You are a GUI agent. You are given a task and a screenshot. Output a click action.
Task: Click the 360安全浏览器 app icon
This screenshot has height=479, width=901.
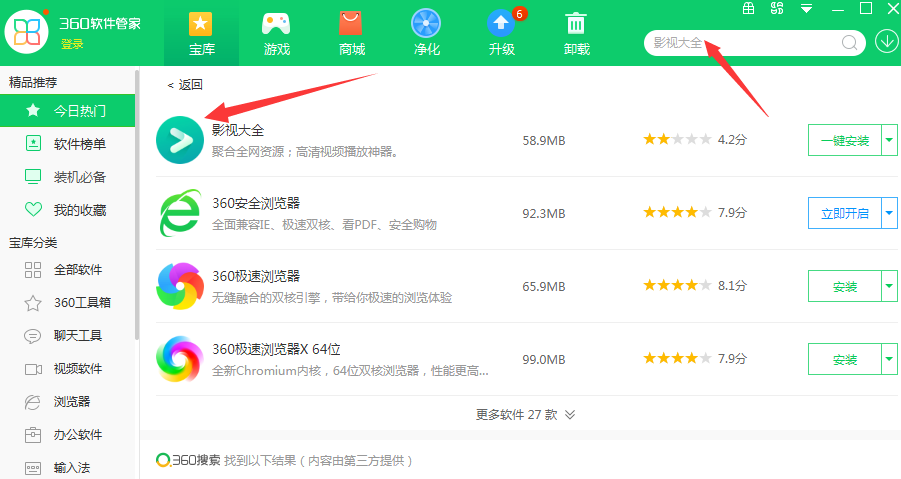[180, 213]
